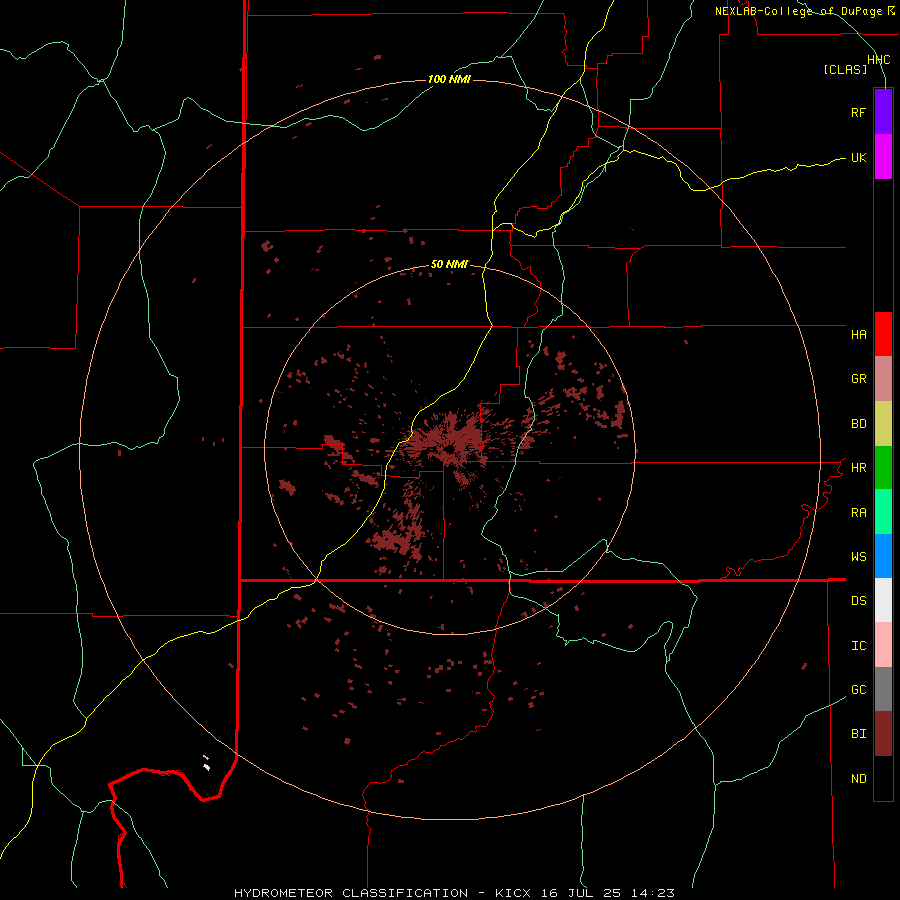Click the NEXLAB-College of DuPage credit
Viewport: 900px width, 900px height.
click(x=799, y=11)
